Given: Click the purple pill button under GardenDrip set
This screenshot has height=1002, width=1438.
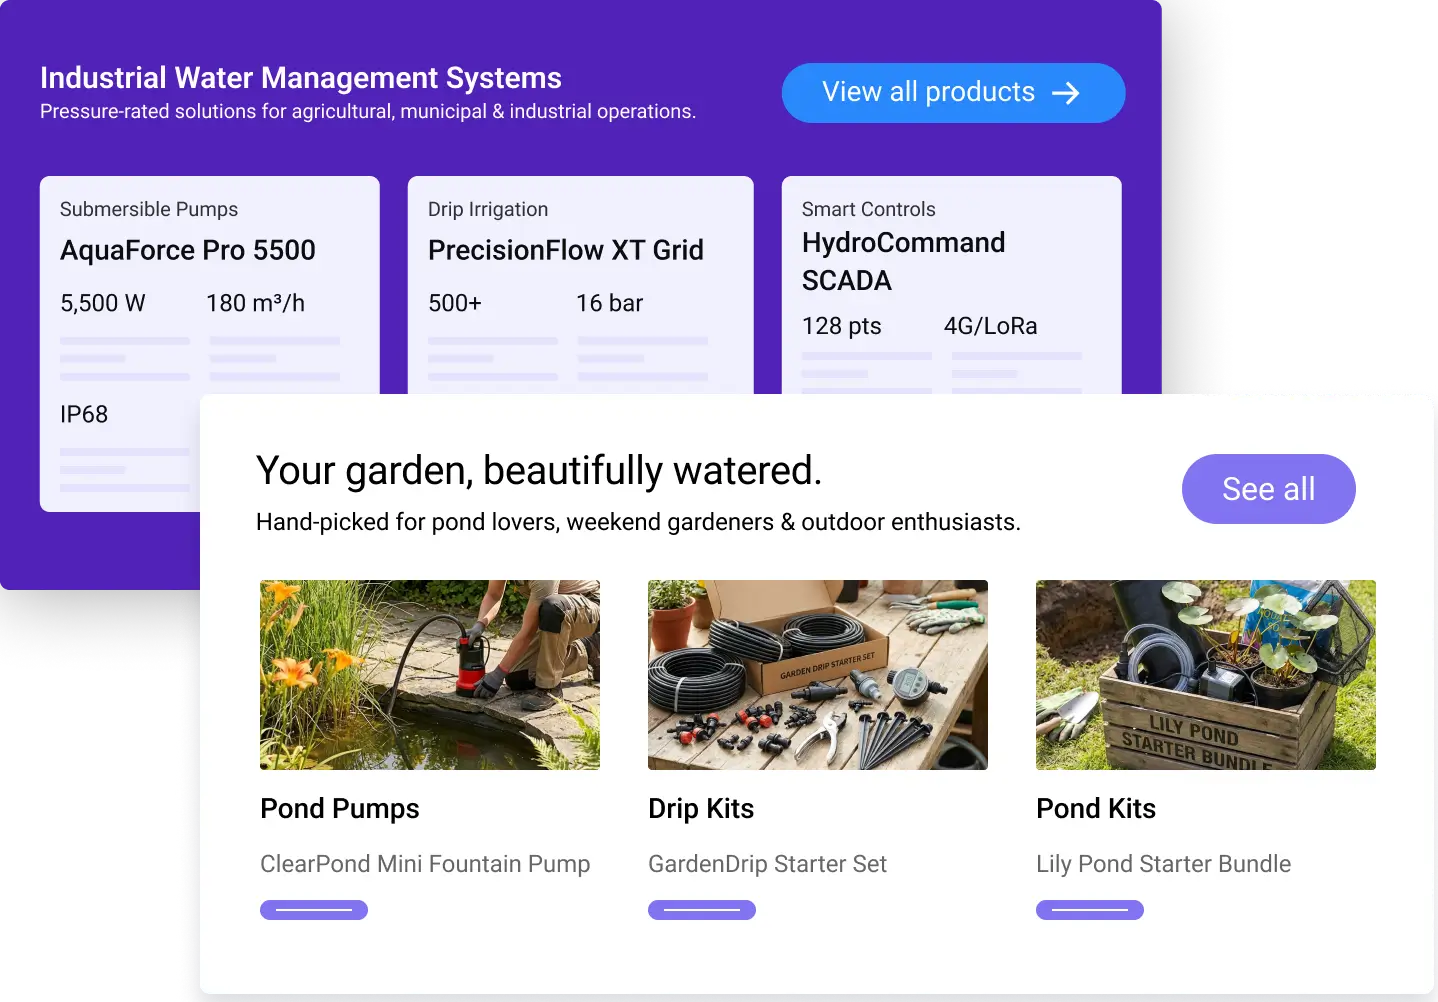Looking at the screenshot, I should click(x=702, y=910).
